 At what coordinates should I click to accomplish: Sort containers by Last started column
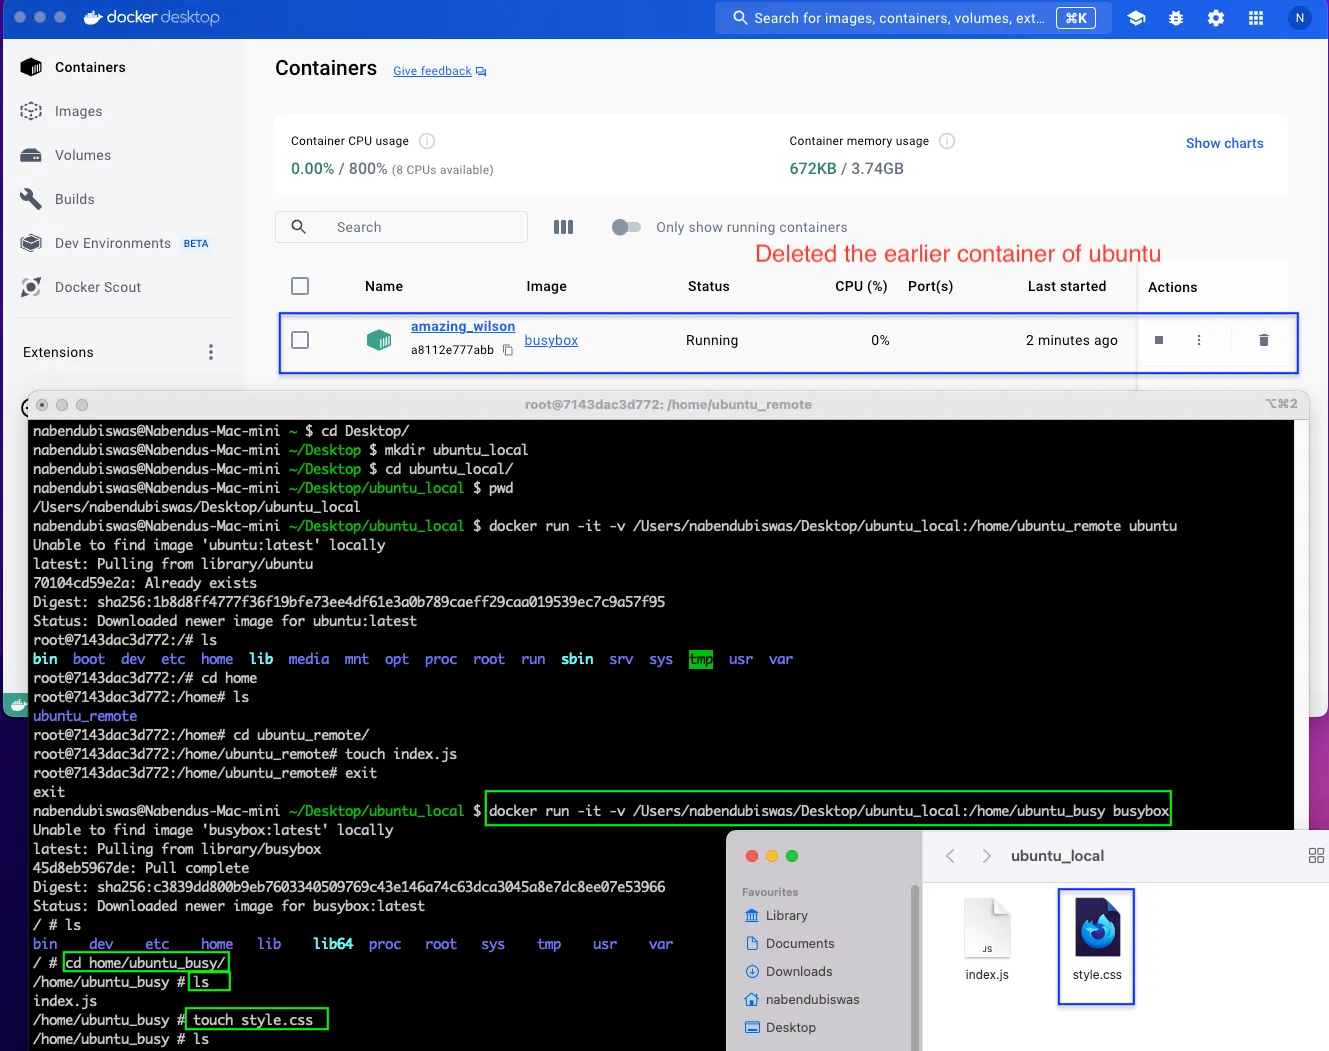(1067, 286)
